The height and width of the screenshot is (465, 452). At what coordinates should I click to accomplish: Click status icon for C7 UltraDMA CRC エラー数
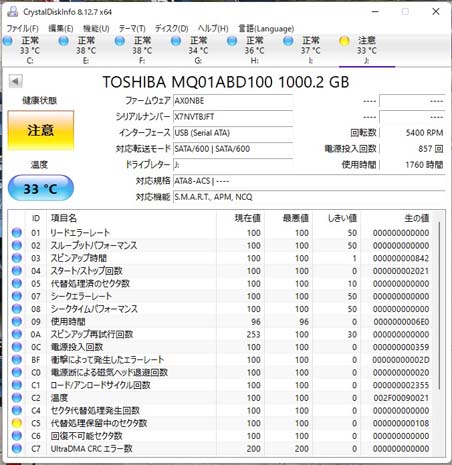(17, 448)
